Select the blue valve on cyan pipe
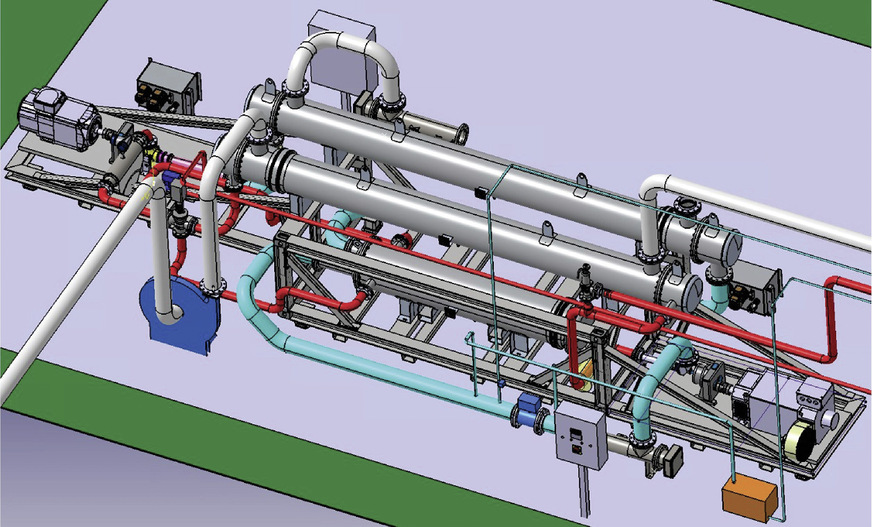The height and width of the screenshot is (527, 872). tap(526, 412)
